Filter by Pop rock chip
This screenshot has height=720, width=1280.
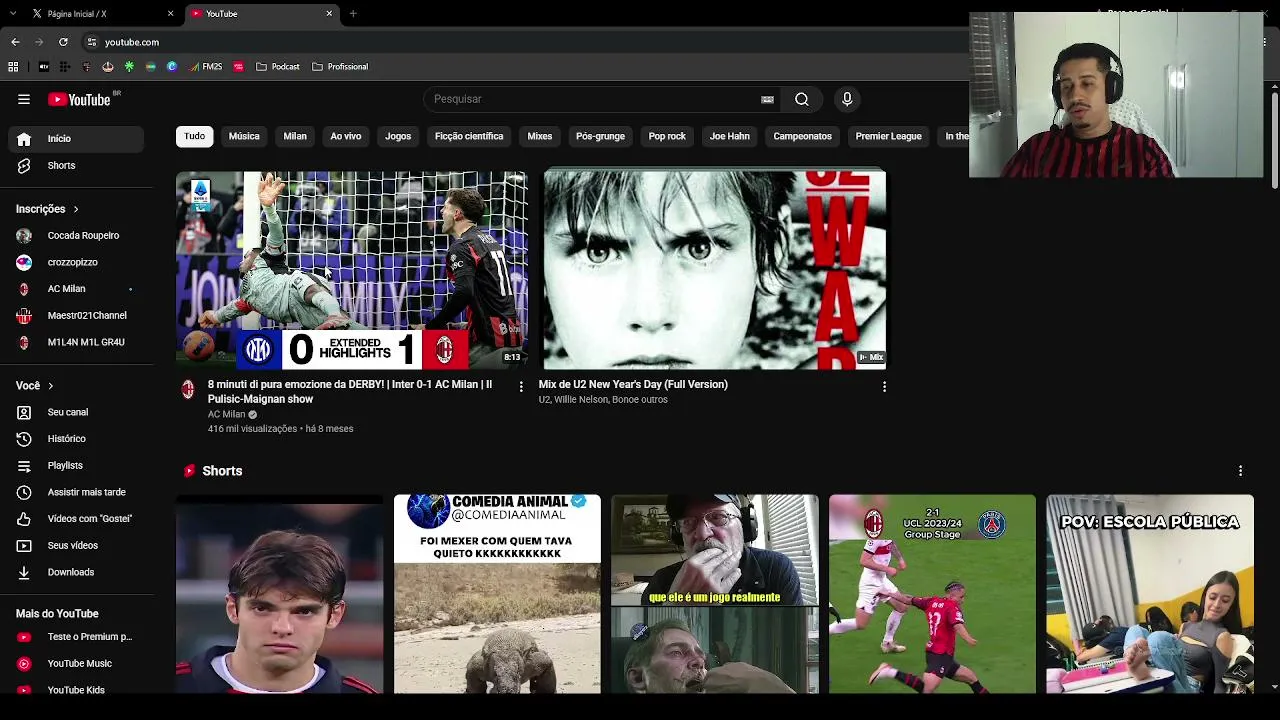[x=667, y=136]
